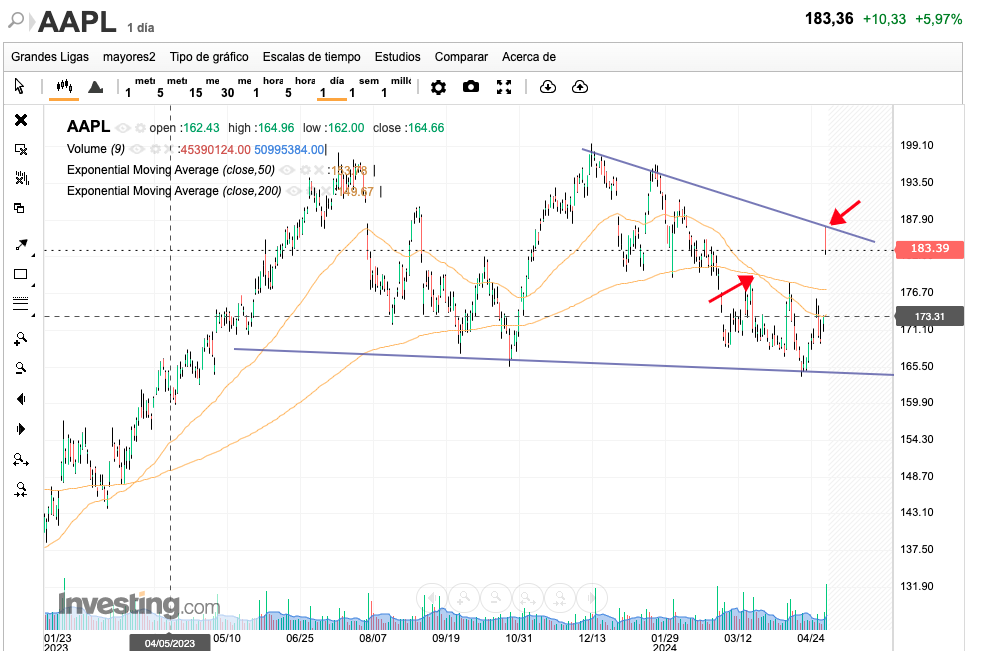
Task: Click the cloud upload icon
Action: [580, 87]
